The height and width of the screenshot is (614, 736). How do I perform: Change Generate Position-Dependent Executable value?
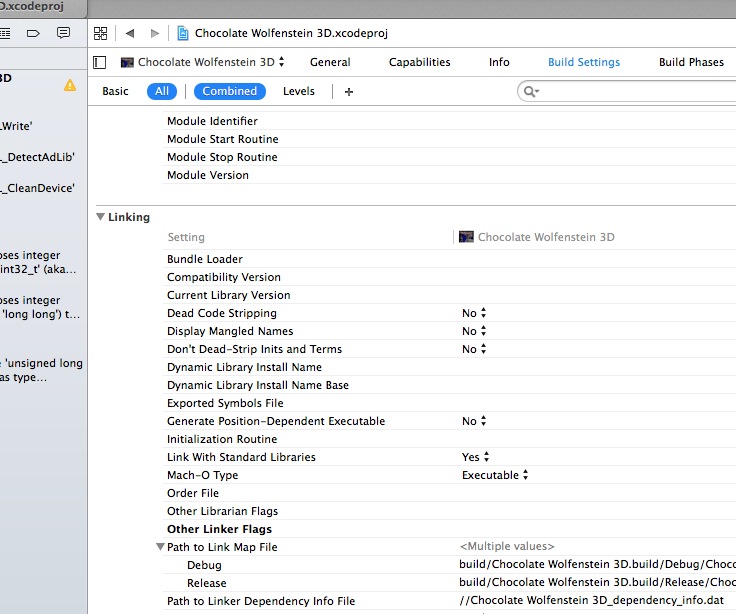click(x=474, y=421)
